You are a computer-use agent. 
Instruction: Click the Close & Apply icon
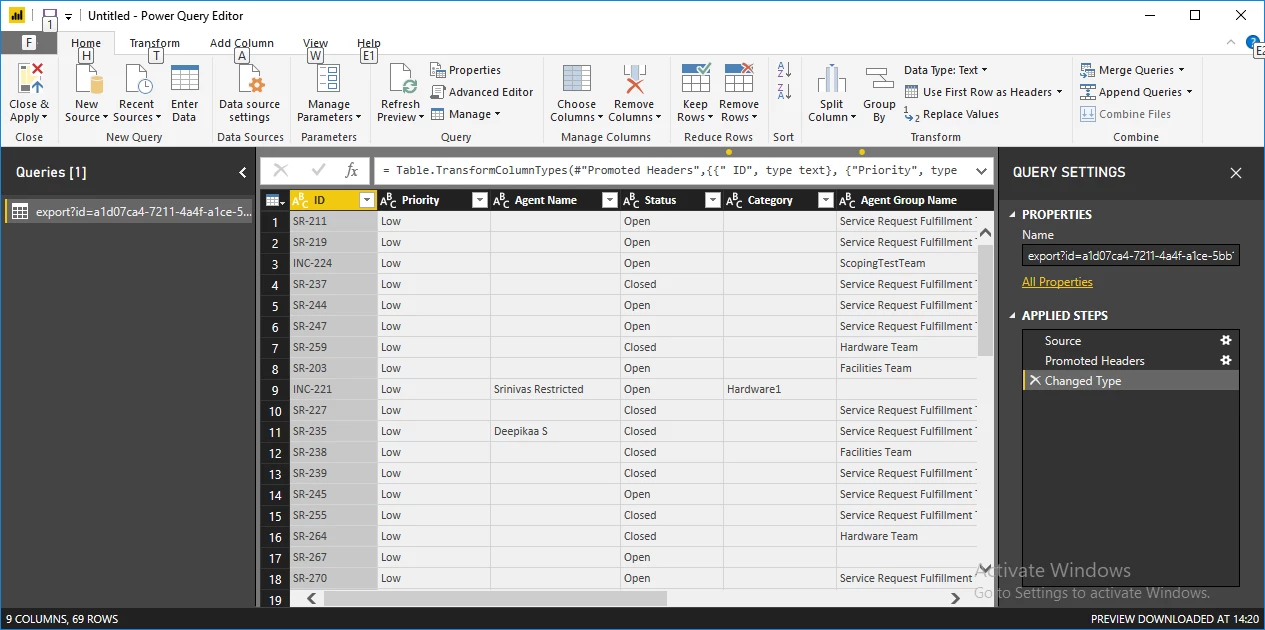click(30, 79)
